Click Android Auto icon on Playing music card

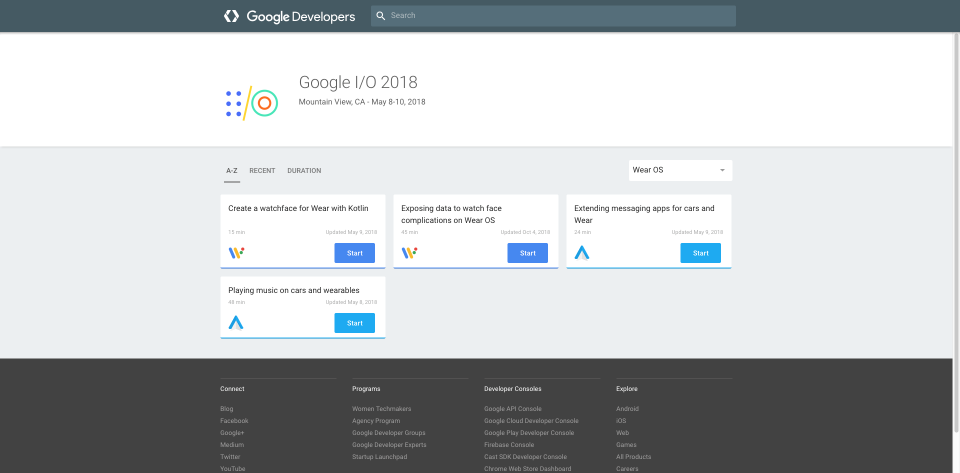point(236,322)
